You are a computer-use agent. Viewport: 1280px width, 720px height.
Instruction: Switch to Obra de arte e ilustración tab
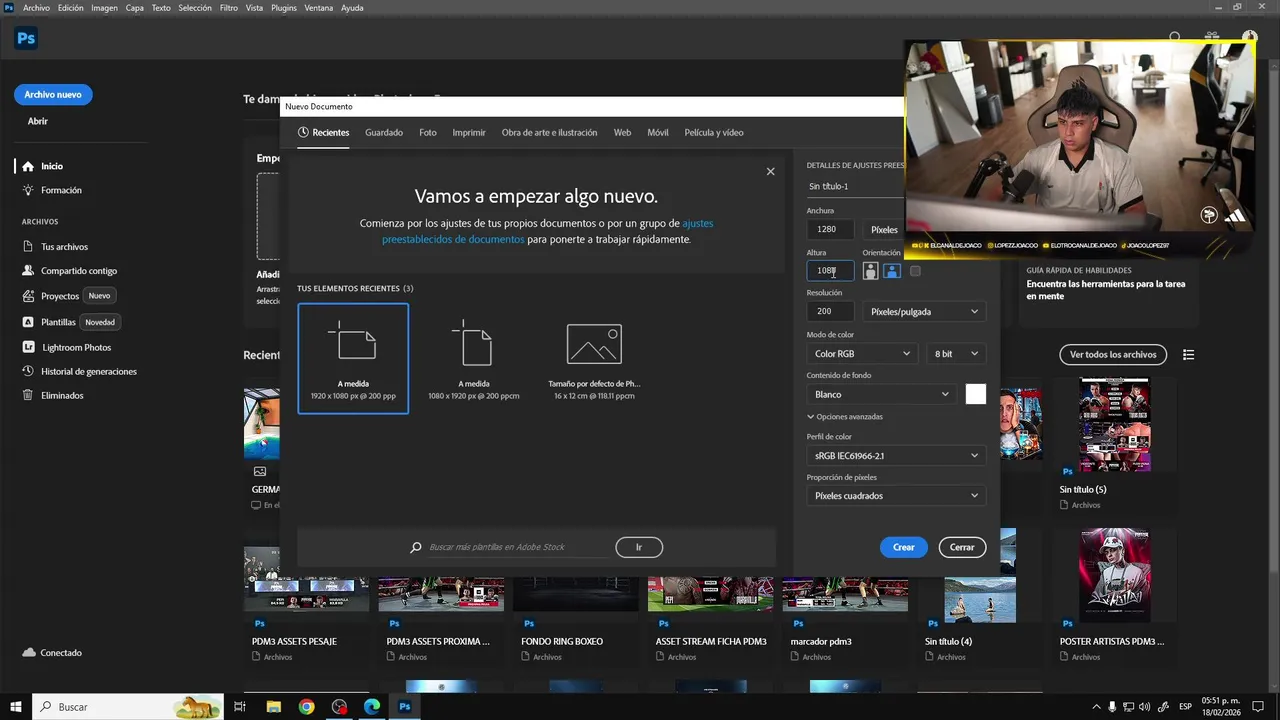549,133
